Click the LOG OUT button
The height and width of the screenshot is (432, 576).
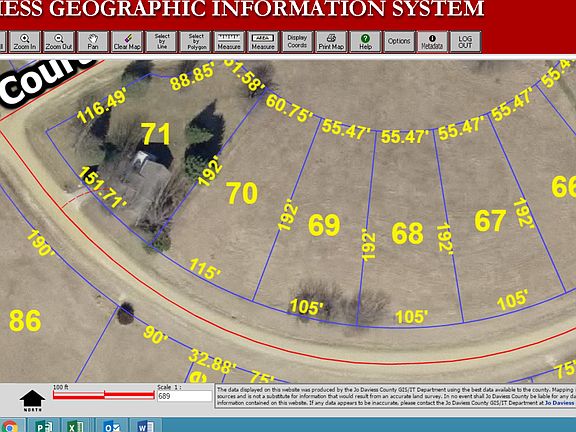[465, 42]
